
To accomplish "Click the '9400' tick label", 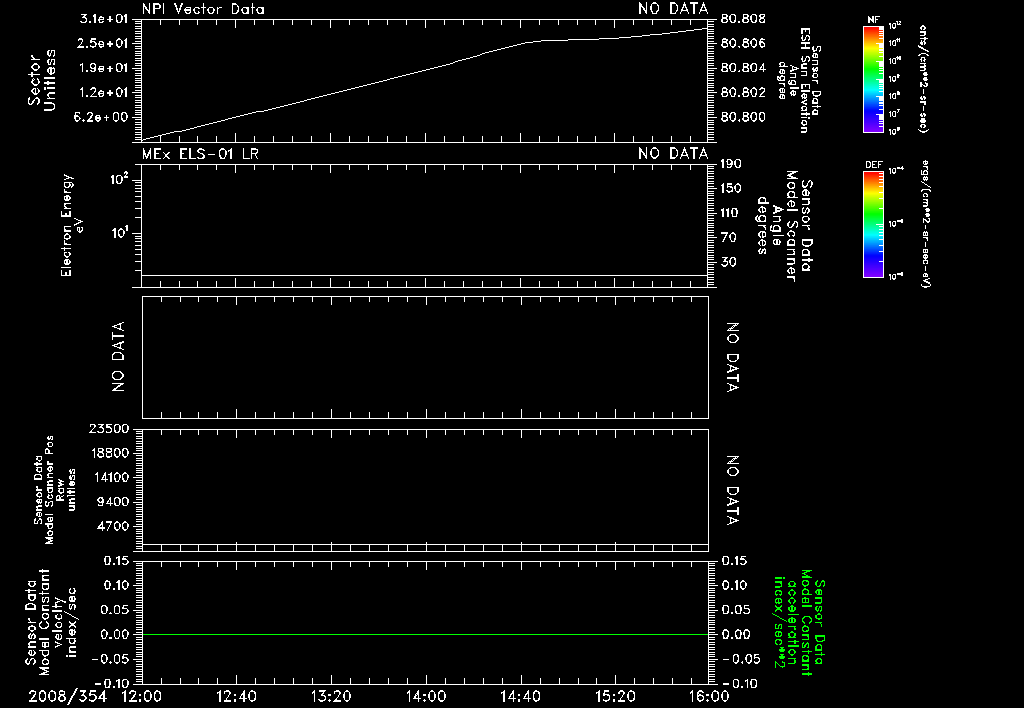I will click(114, 502).
